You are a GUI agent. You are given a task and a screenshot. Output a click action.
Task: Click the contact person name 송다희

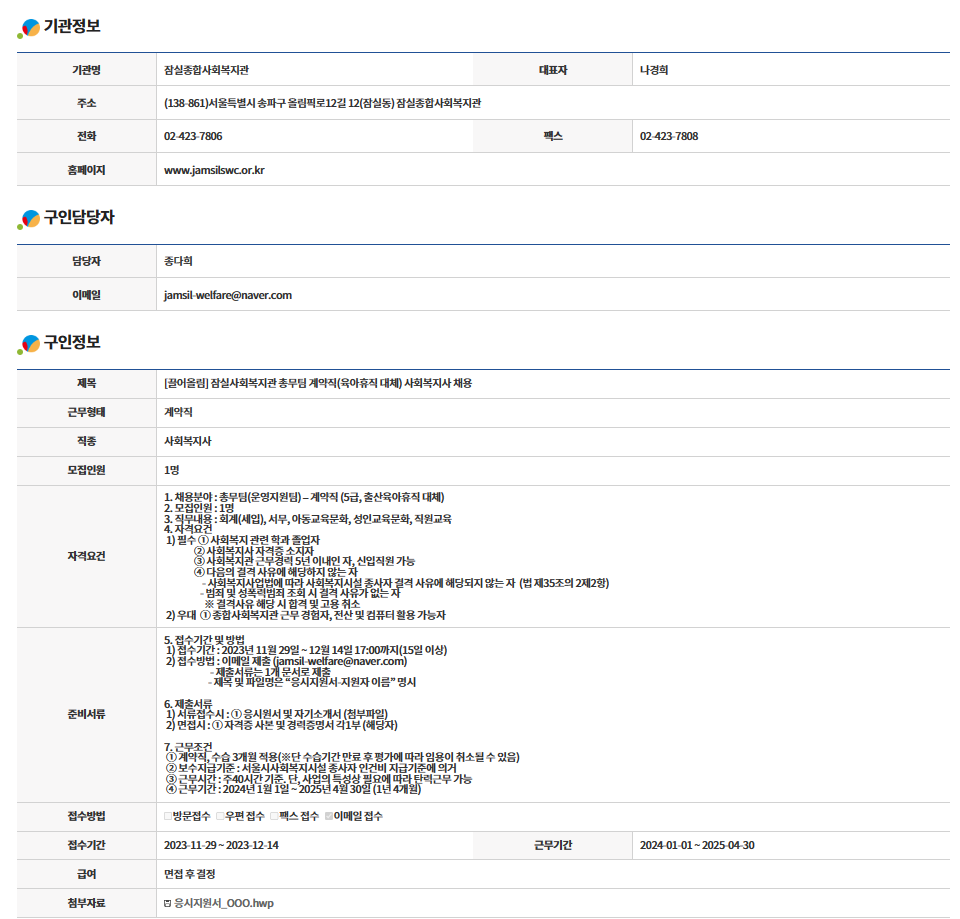click(178, 262)
